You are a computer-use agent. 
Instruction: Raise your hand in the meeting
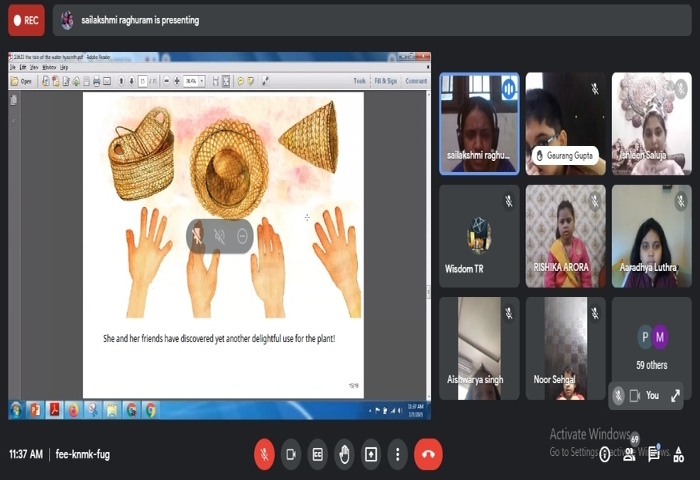point(344,455)
